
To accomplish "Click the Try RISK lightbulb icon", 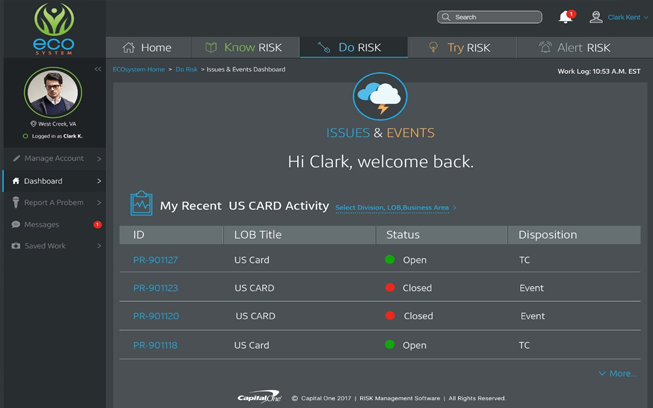I will click(x=433, y=47).
